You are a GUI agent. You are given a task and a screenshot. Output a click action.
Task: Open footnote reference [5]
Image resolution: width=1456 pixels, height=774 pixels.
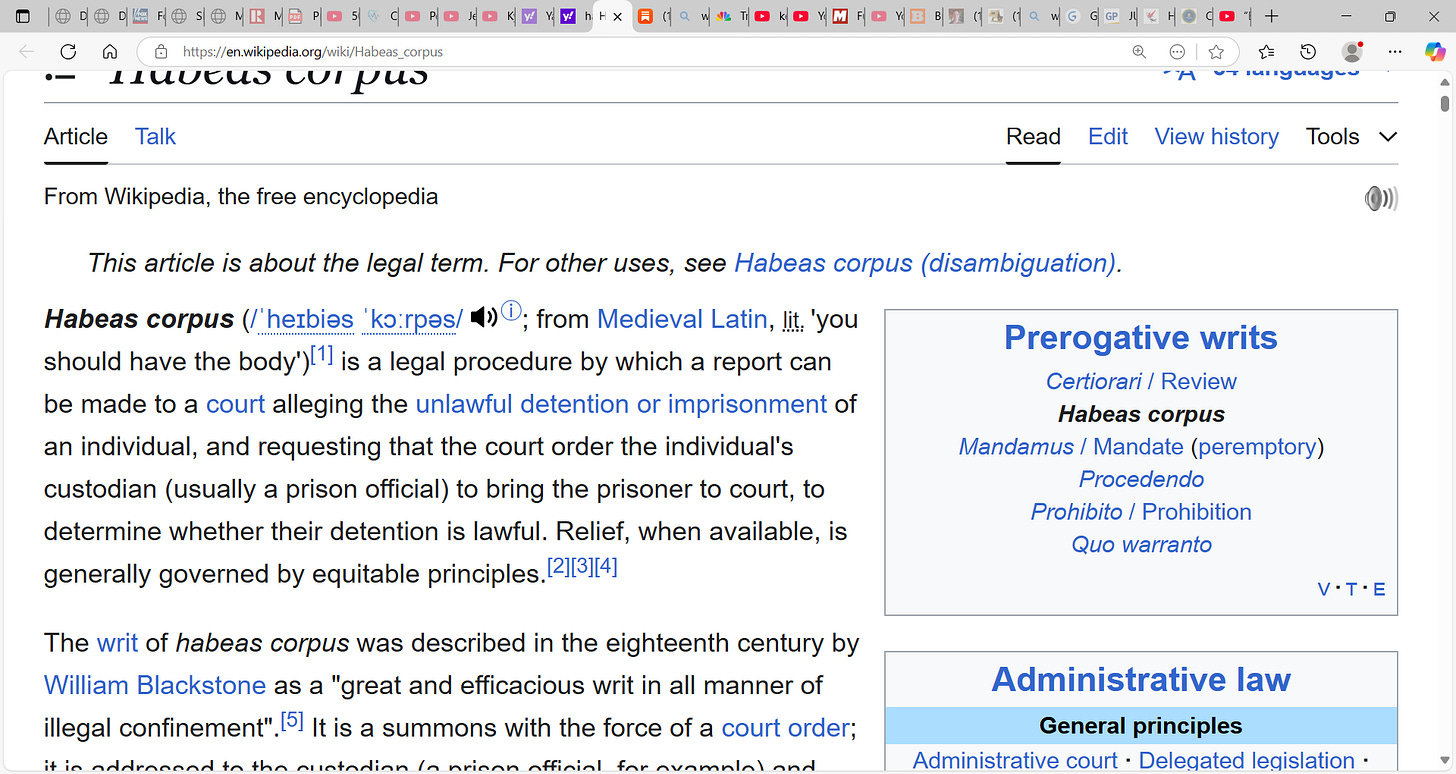point(292,720)
